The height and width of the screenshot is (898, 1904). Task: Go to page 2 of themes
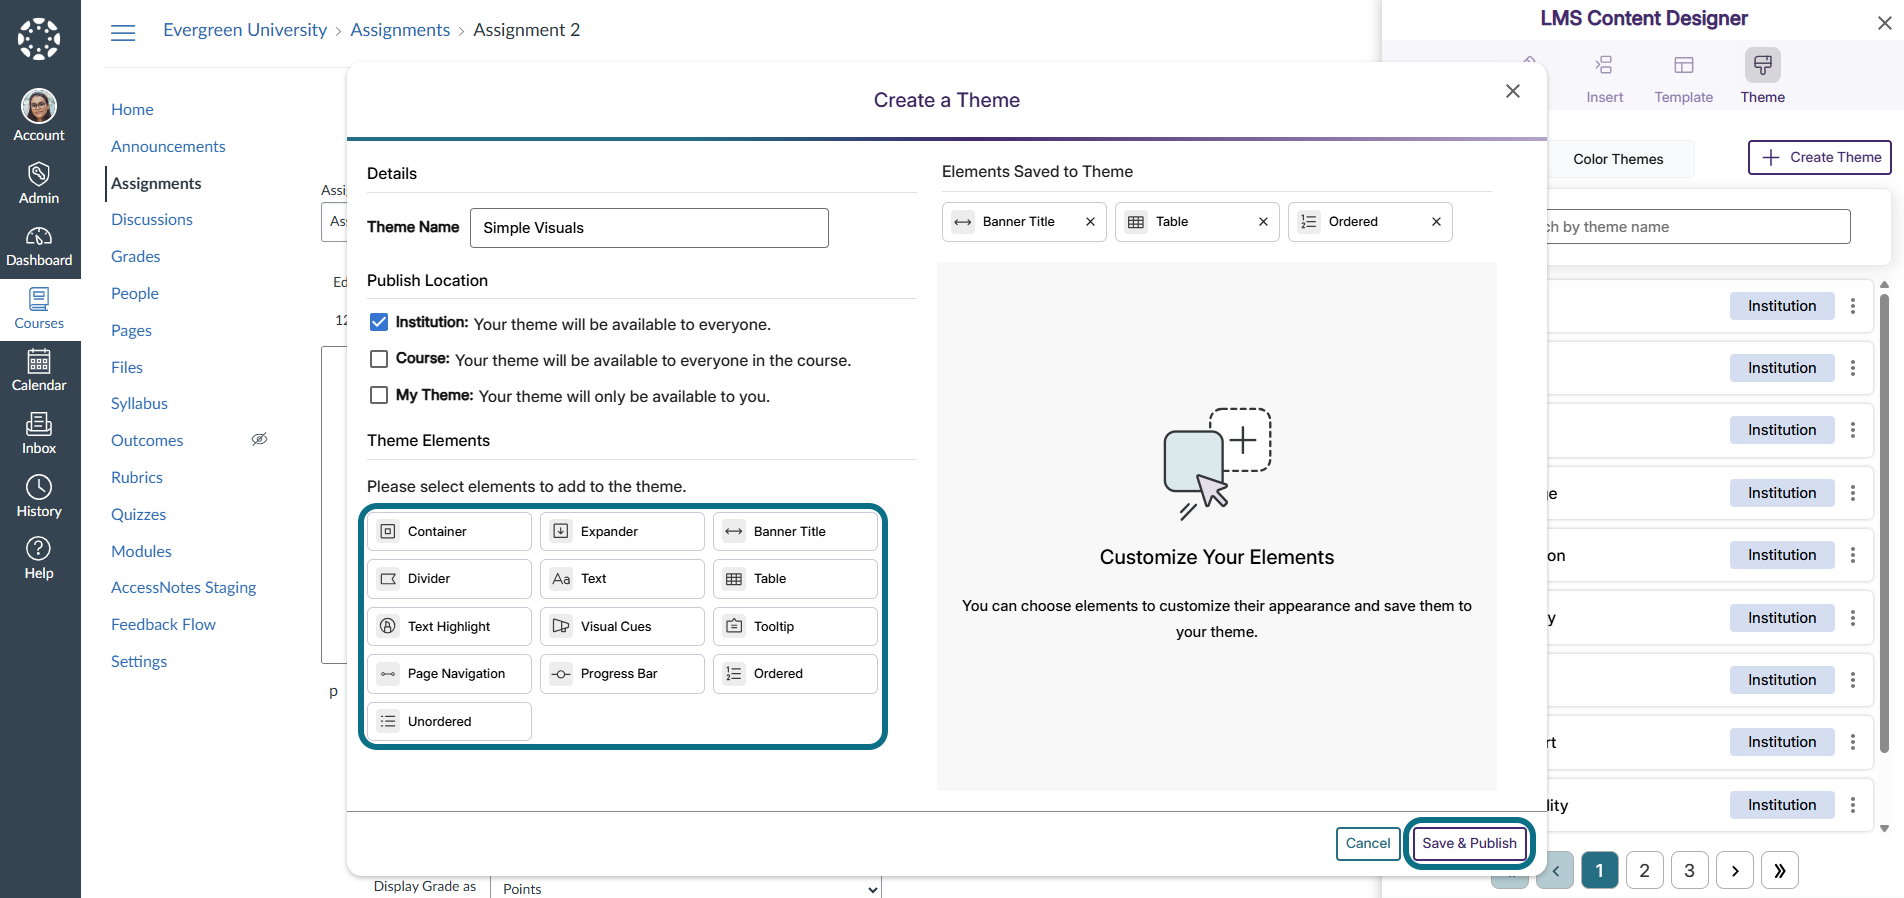(1645, 870)
